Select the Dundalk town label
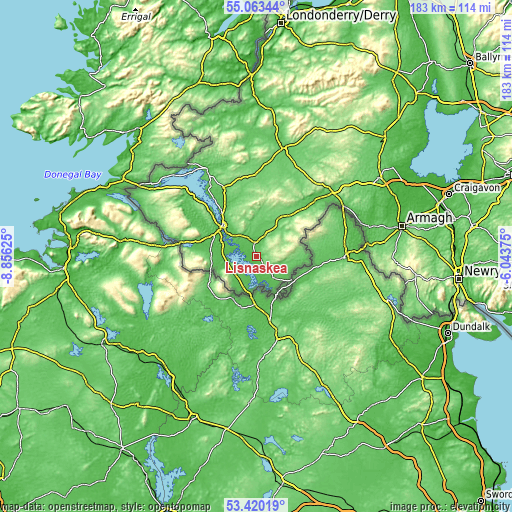512x512 pixels. coord(472,327)
